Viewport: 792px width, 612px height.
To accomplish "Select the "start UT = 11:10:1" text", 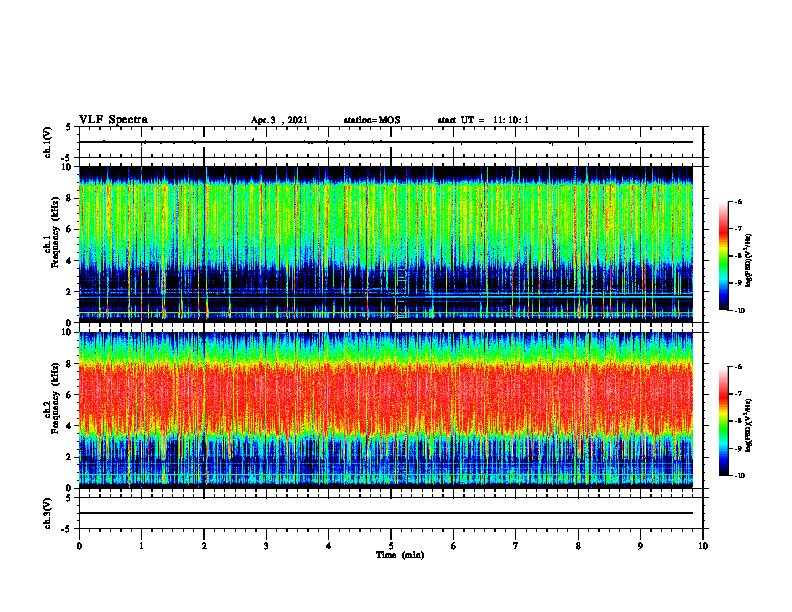I will point(483,120).
